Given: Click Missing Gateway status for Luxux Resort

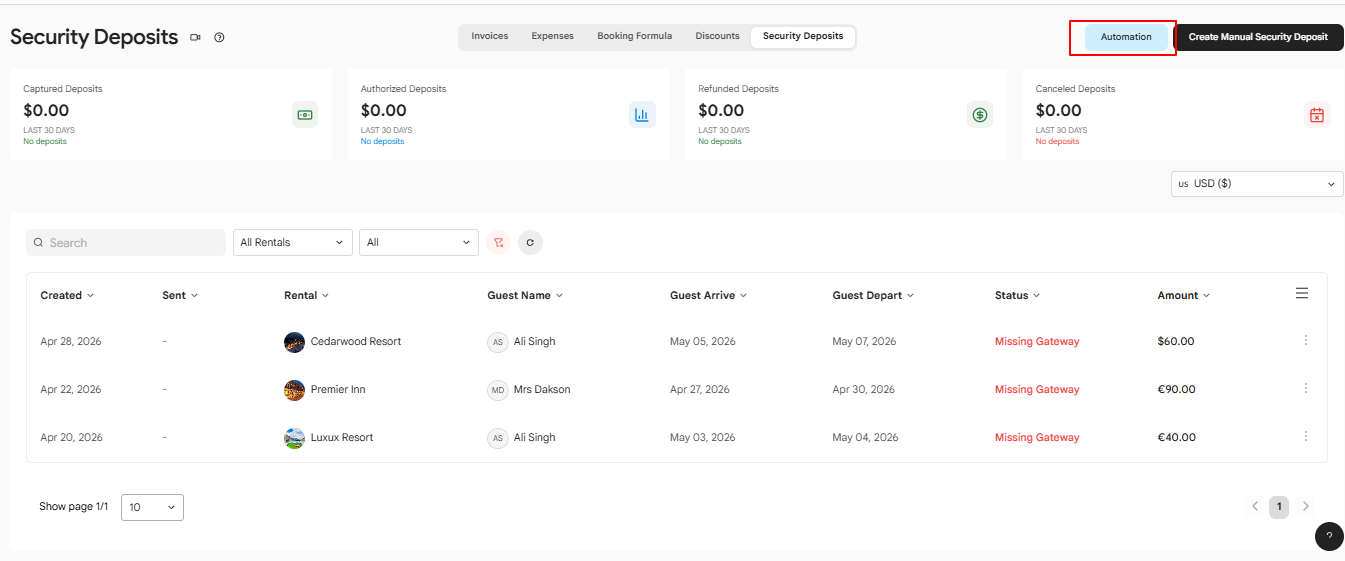Looking at the screenshot, I should click(1037, 437).
